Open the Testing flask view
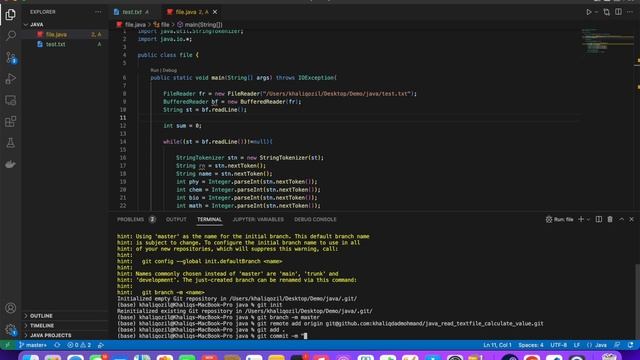640x360 pixels. (x=11, y=143)
